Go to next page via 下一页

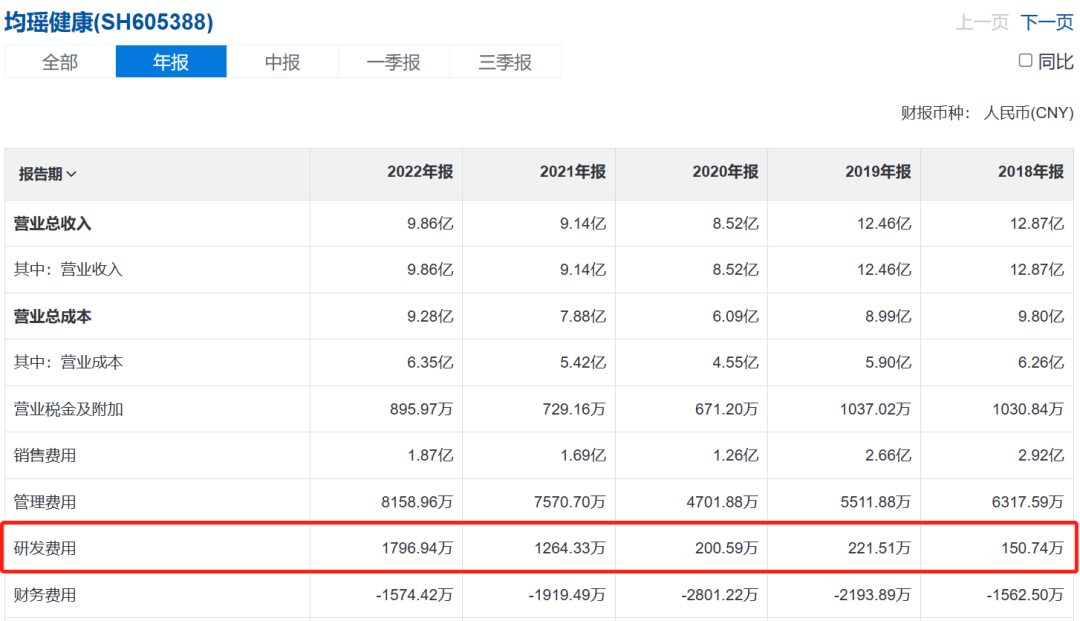(1046, 22)
